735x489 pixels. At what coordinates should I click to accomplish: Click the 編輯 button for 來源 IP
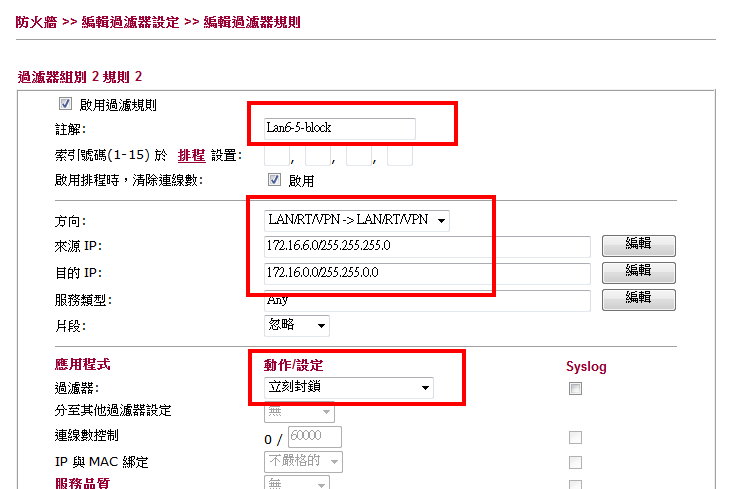[638, 246]
